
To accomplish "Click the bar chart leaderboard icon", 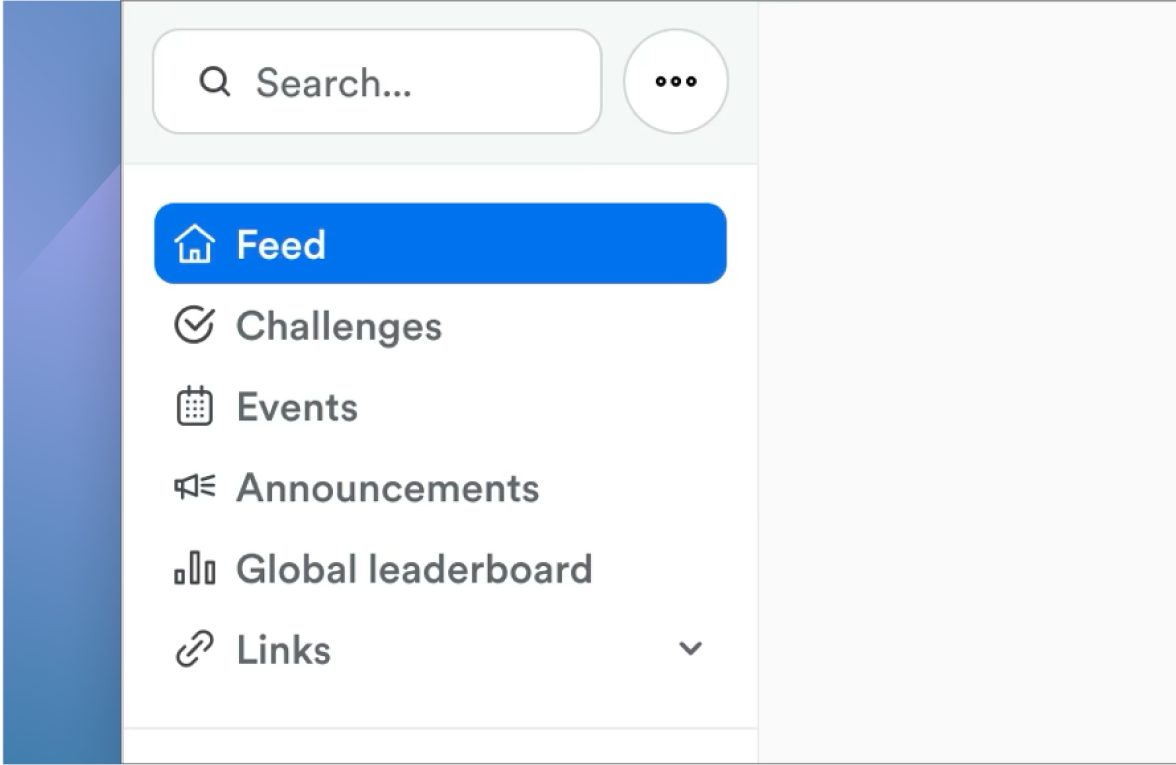I will 194,568.
